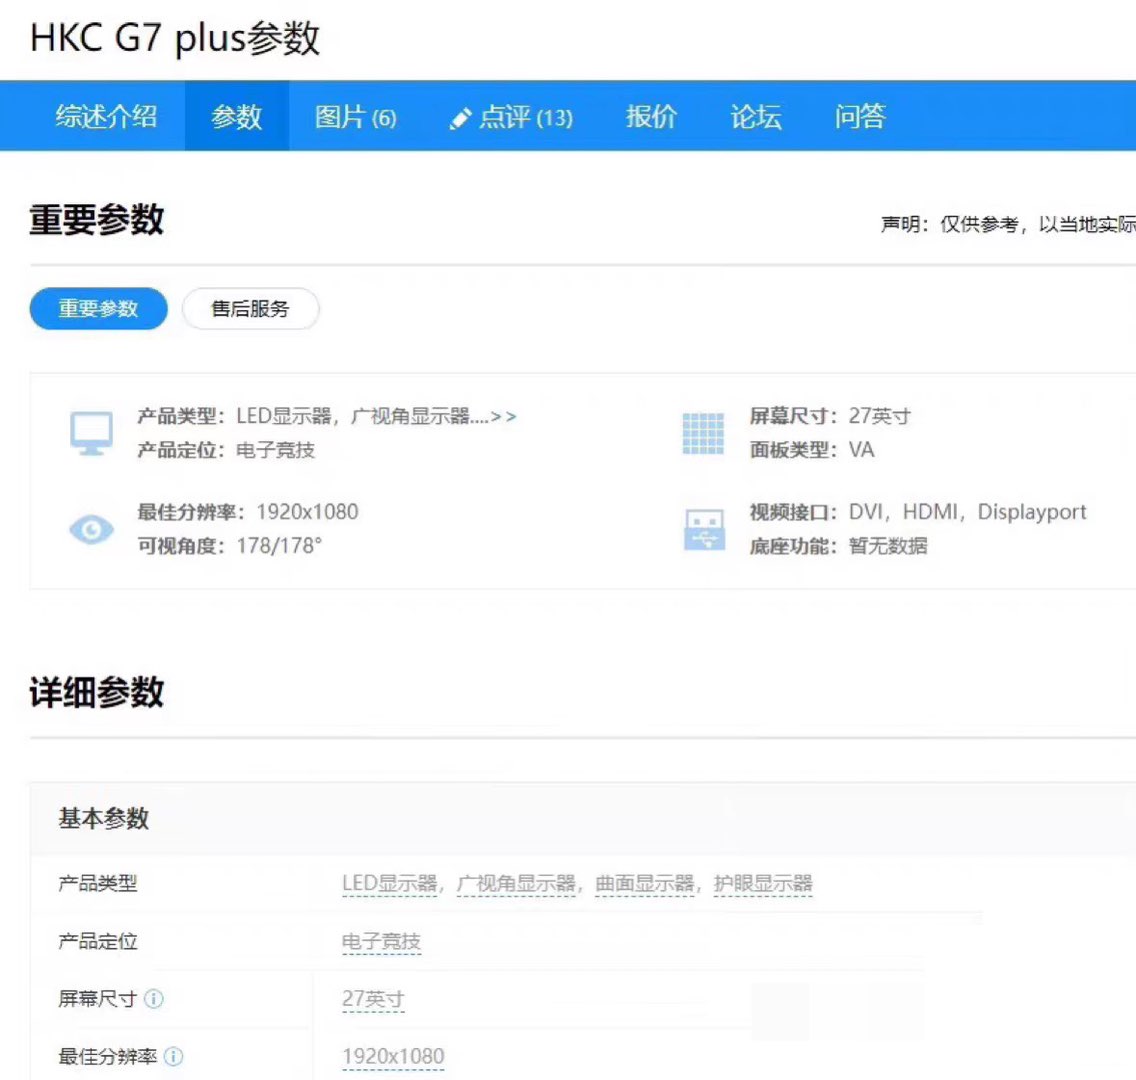Select the 参数 tab

pos(237,117)
